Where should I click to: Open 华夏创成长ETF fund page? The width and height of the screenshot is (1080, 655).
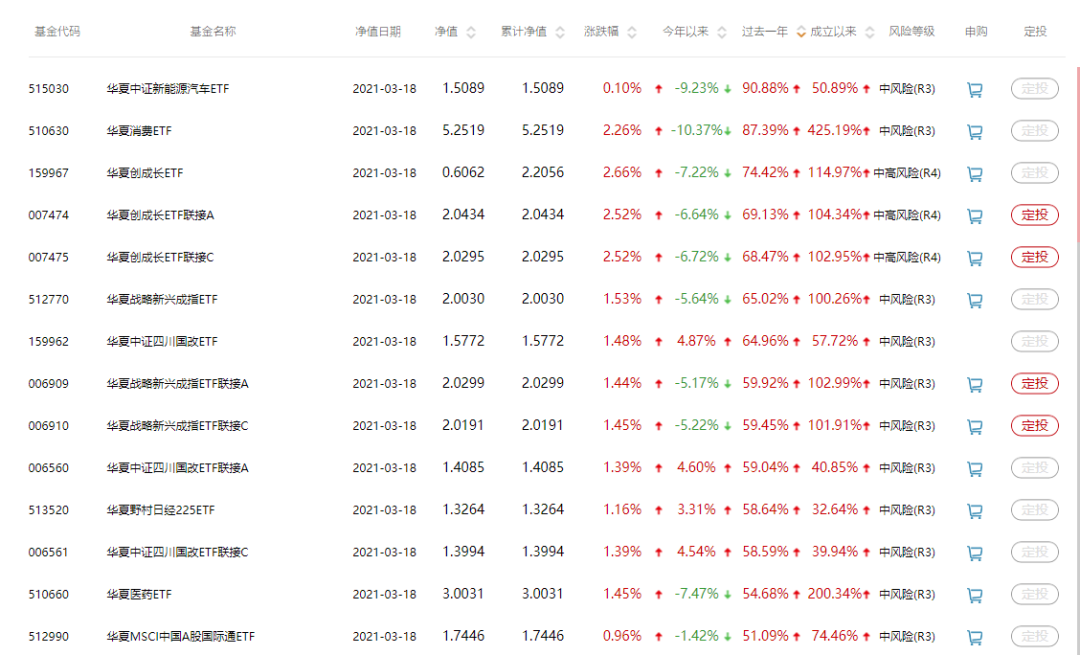(x=145, y=173)
